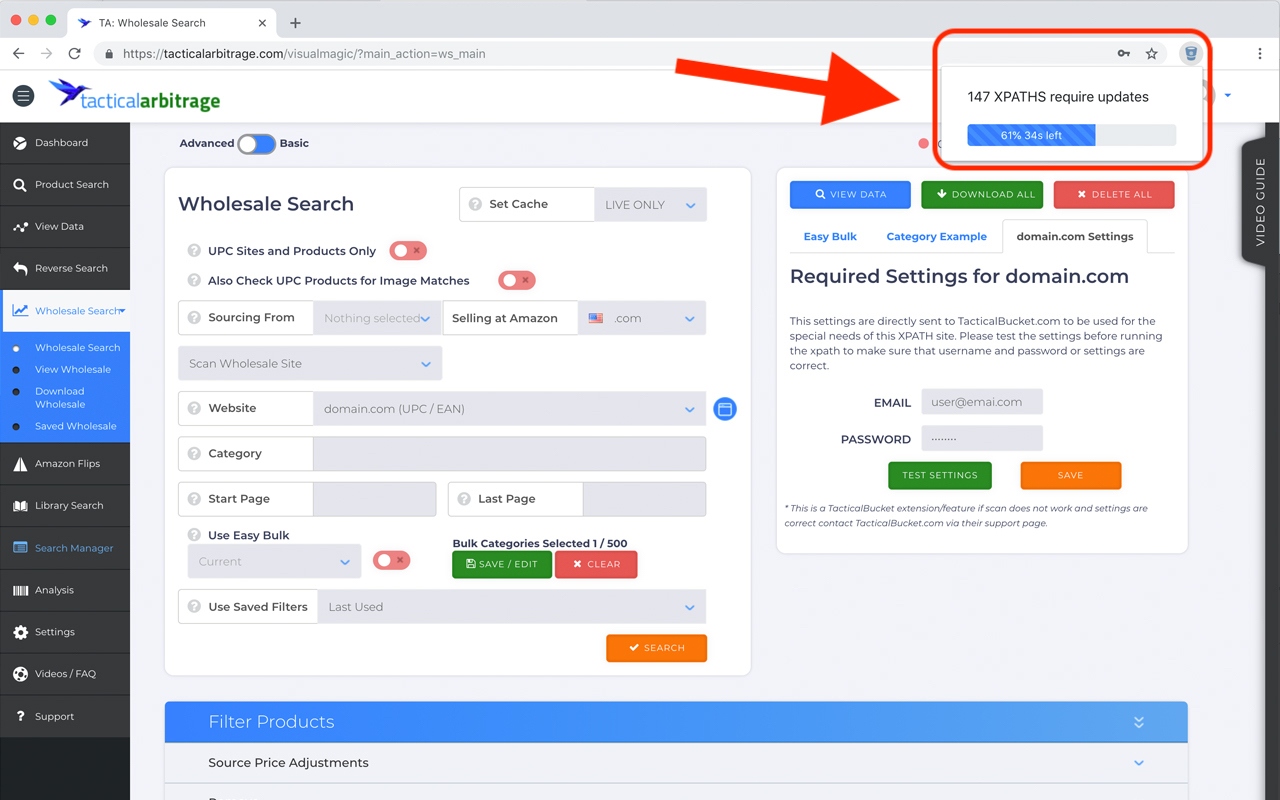The width and height of the screenshot is (1280, 800).
Task: Select Download Wholesale submenu item
Action: pyautogui.click(x=60, y=398)
